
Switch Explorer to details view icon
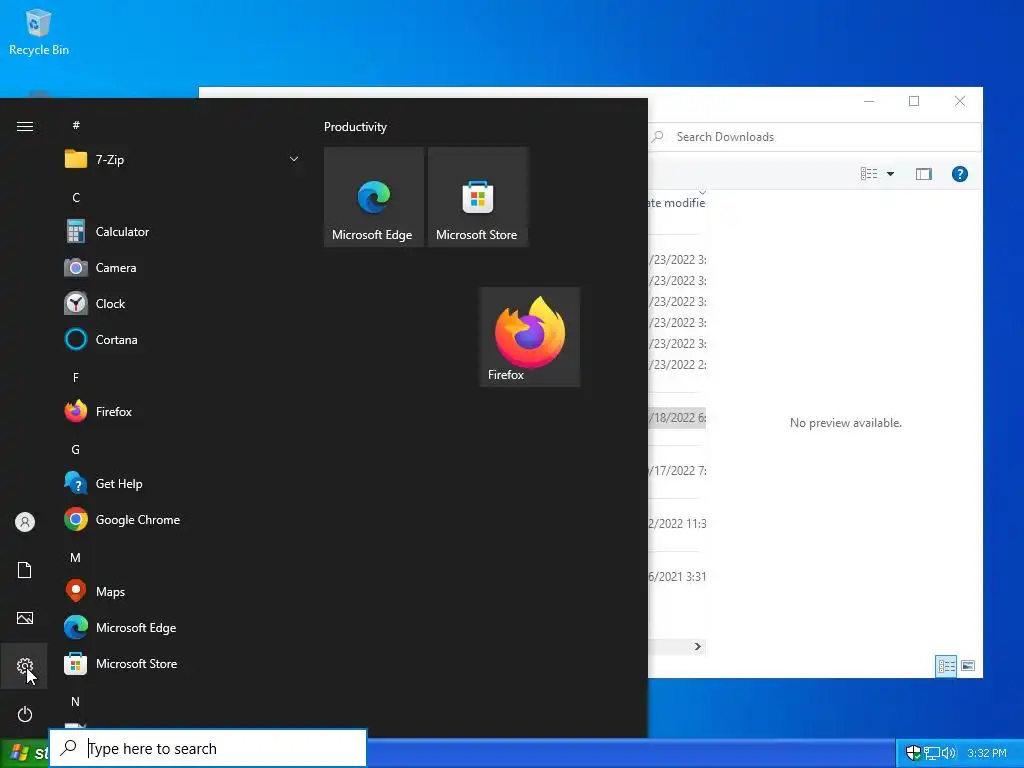[x=946, y=666]
